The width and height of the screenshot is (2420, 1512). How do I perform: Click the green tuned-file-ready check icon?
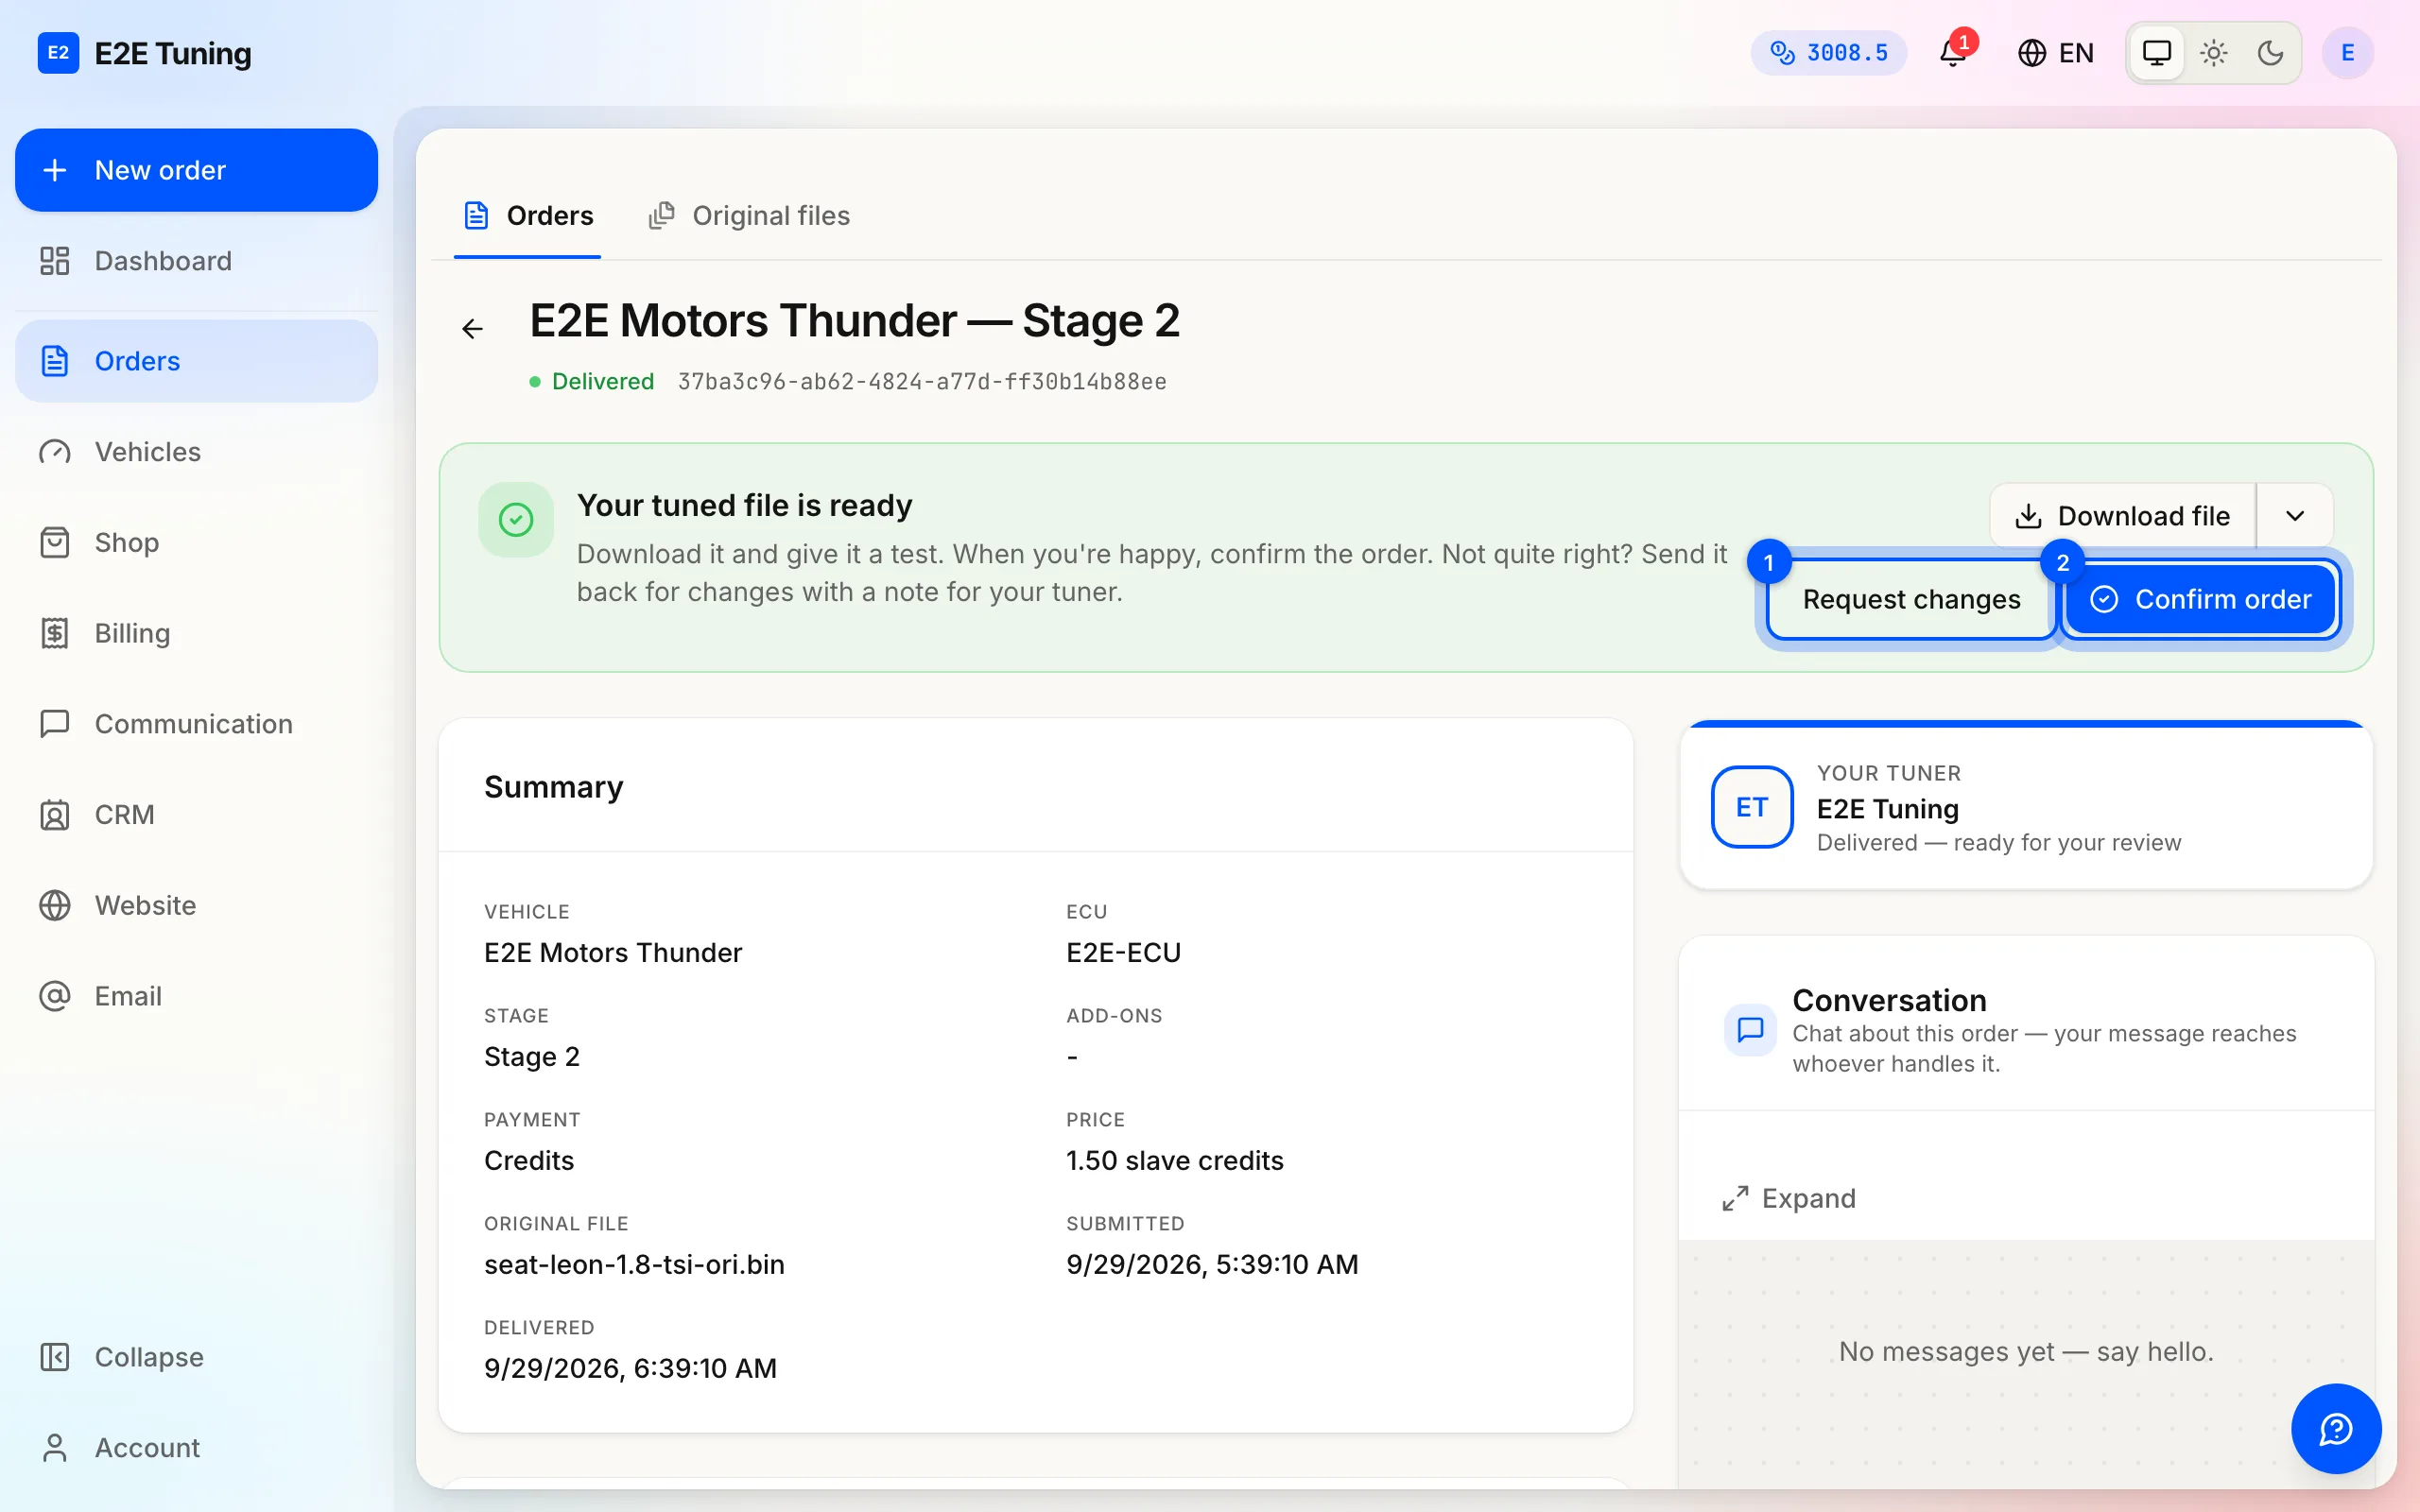(516, 520)
